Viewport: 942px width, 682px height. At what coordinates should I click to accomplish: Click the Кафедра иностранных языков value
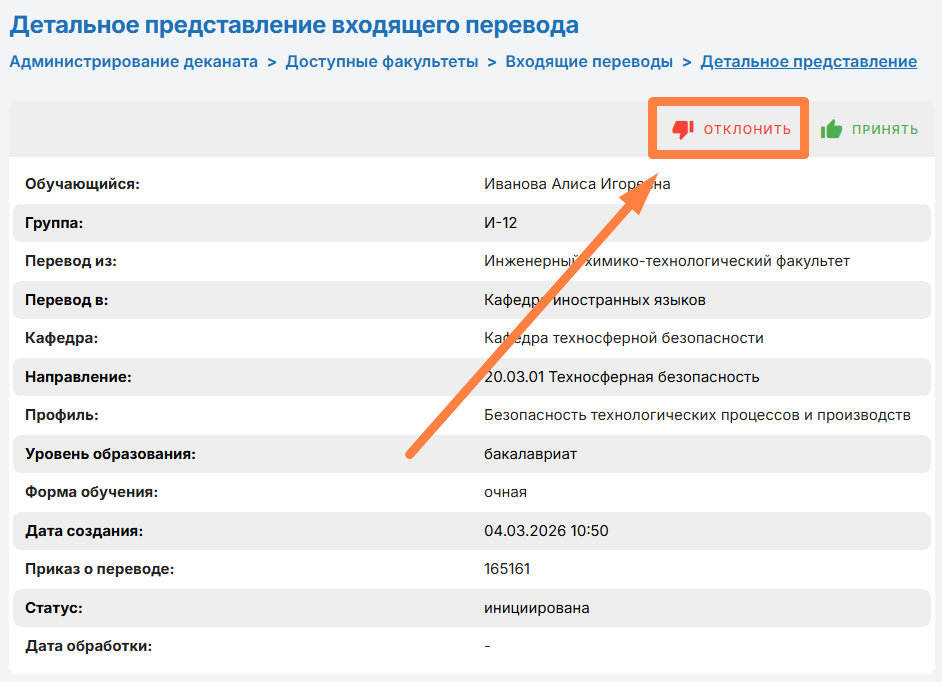click(594, 300)
